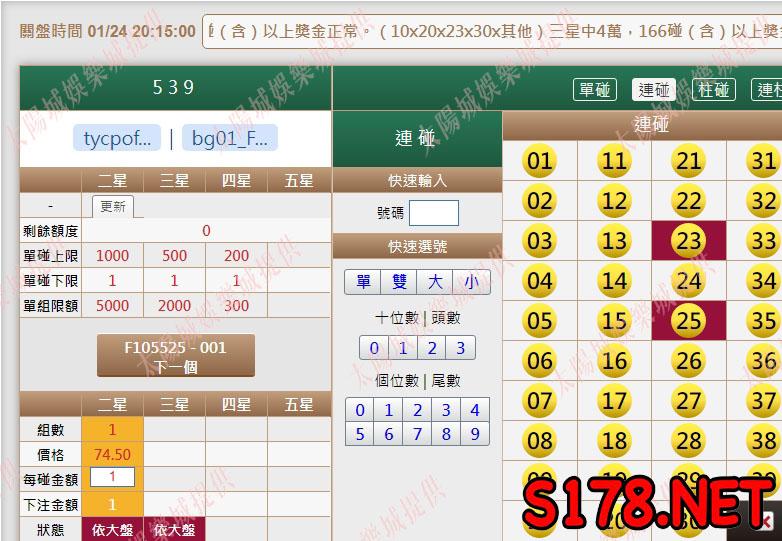Pick number ball 08
The height and width of the screenshot is (541, 782).
click(x=539, y=440)
